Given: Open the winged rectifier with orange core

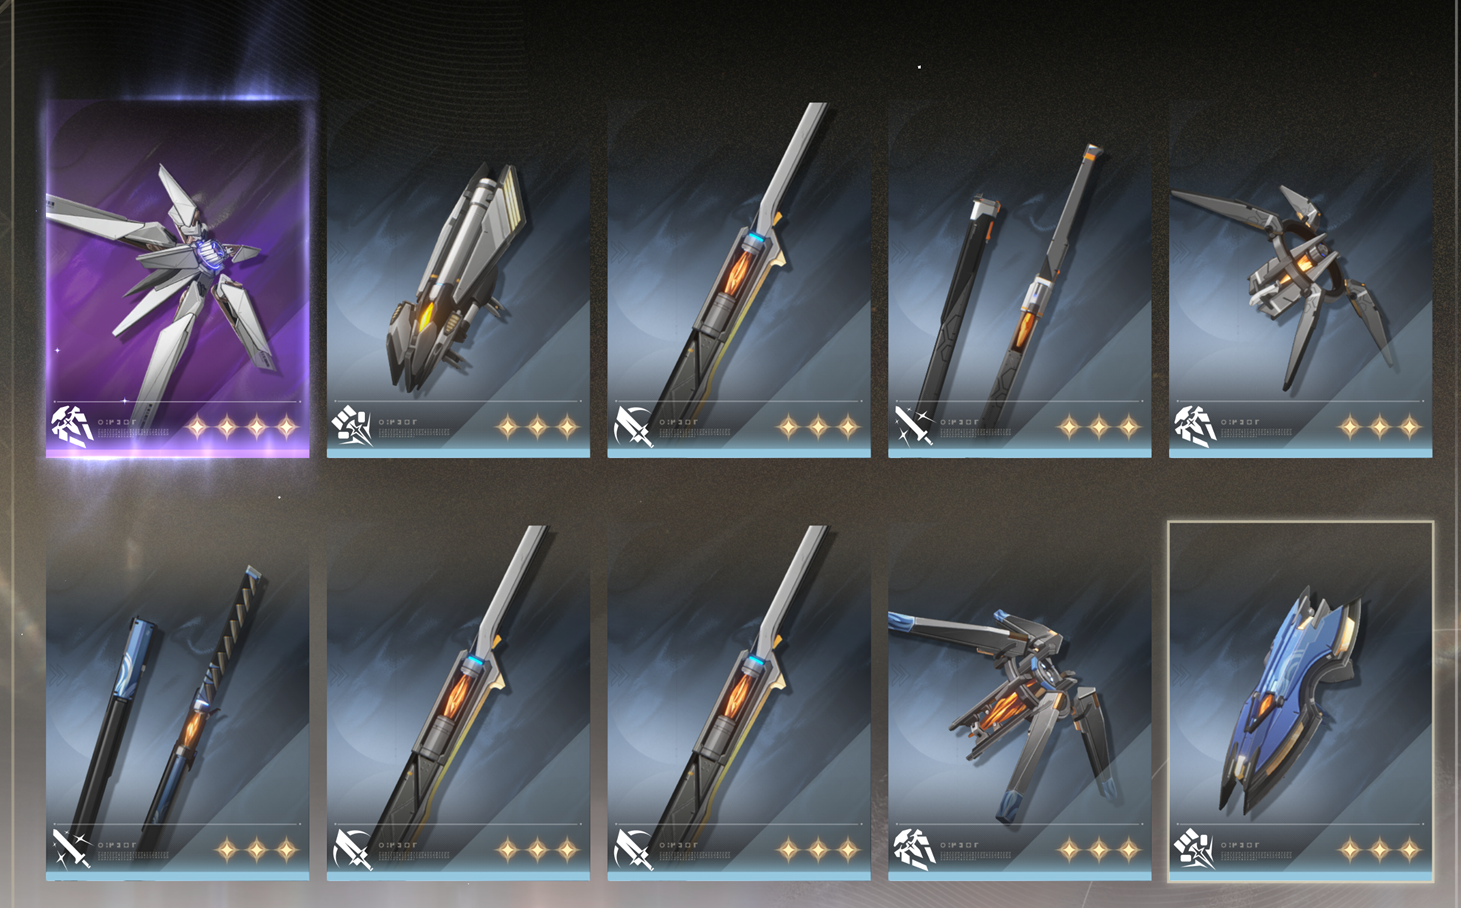Looking at the screenshot, I should 1019,701.
